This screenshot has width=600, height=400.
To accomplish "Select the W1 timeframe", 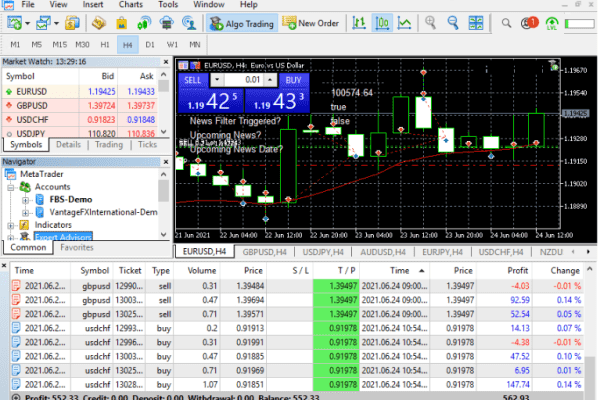I will point(172,45).
